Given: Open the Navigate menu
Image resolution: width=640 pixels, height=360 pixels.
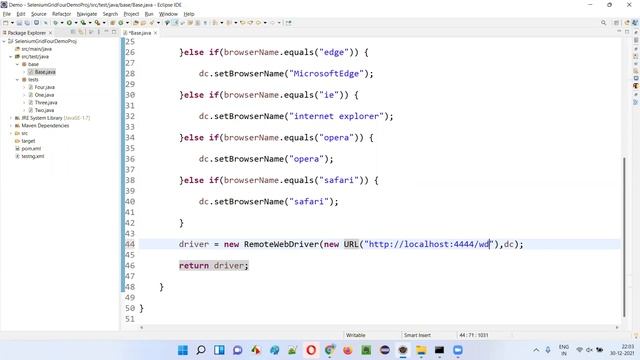Looking at the screenshot, I should coord(87,14).
